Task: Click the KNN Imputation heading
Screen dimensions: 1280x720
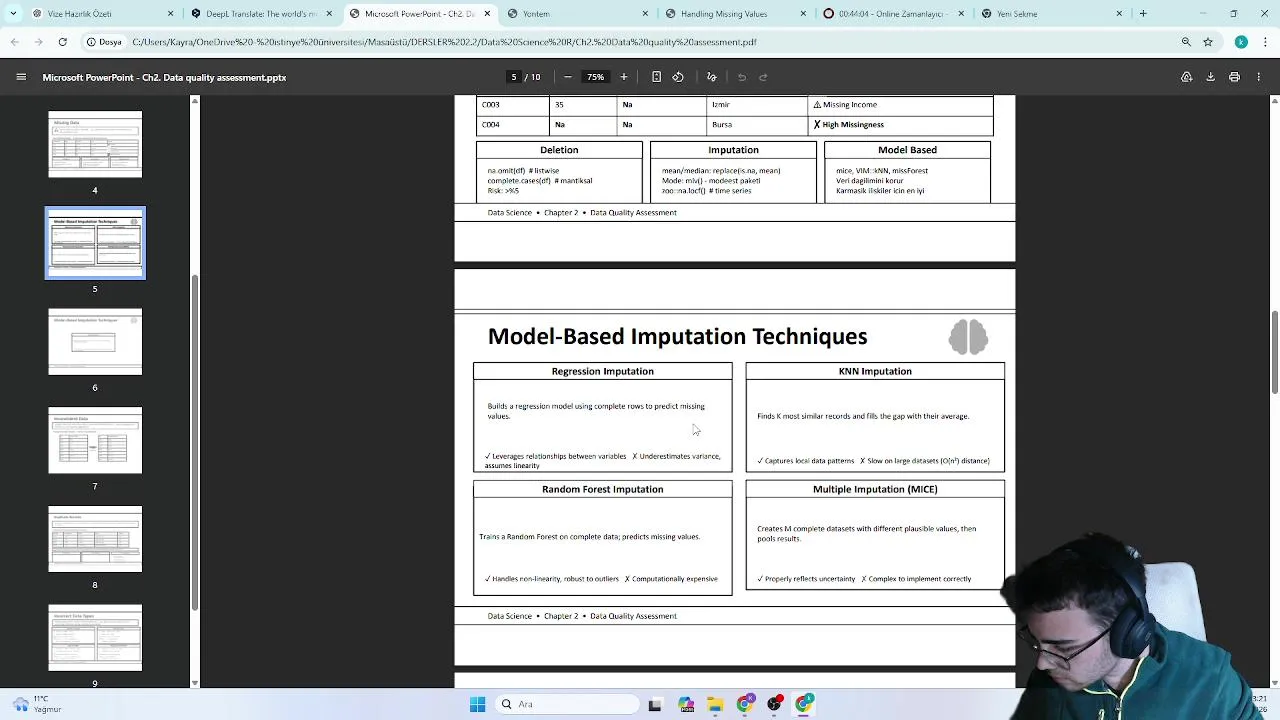Action: coord(875,371)
